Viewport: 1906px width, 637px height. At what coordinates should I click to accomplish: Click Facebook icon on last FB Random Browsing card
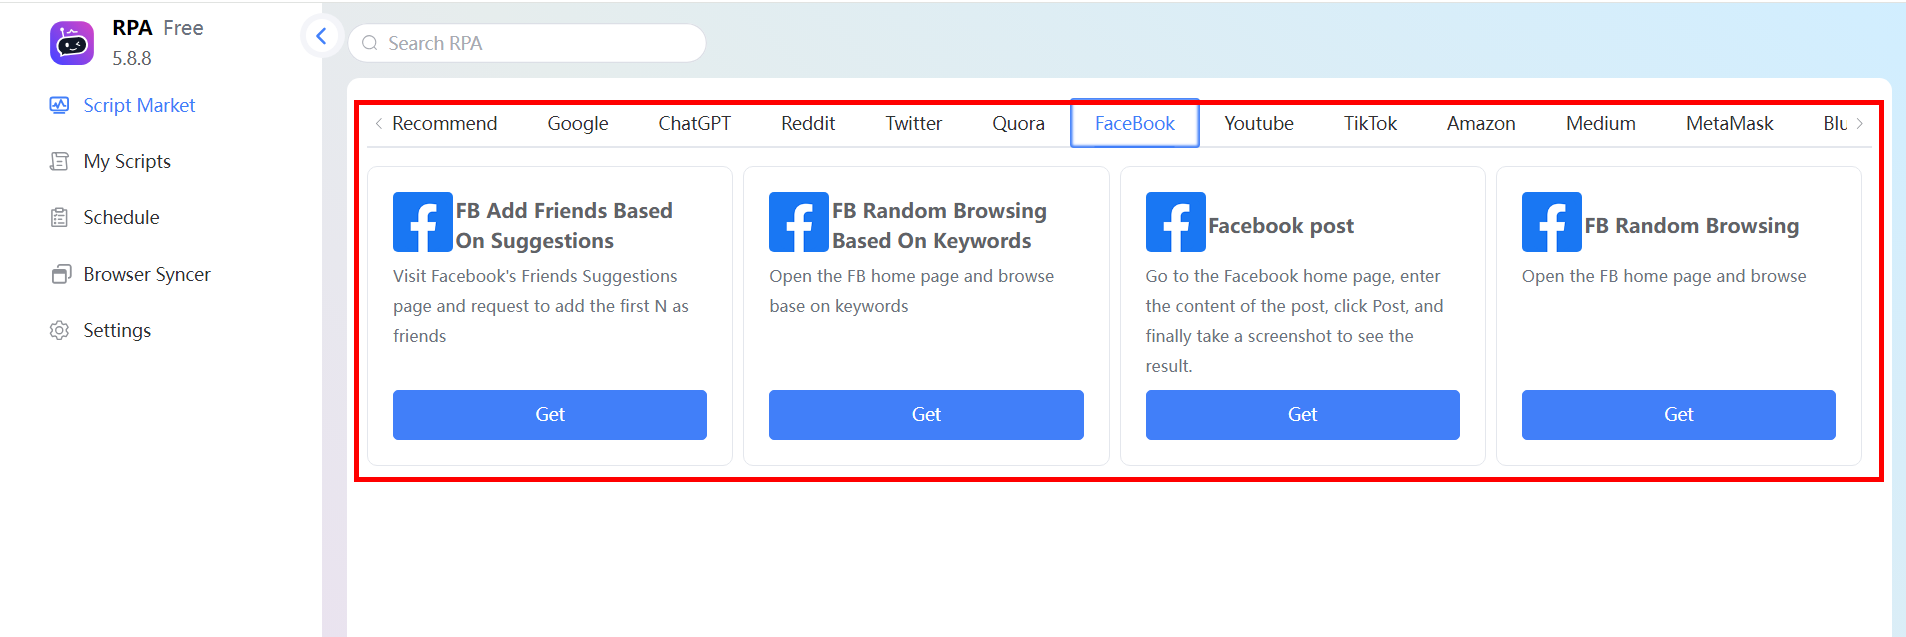[1551, 222]
